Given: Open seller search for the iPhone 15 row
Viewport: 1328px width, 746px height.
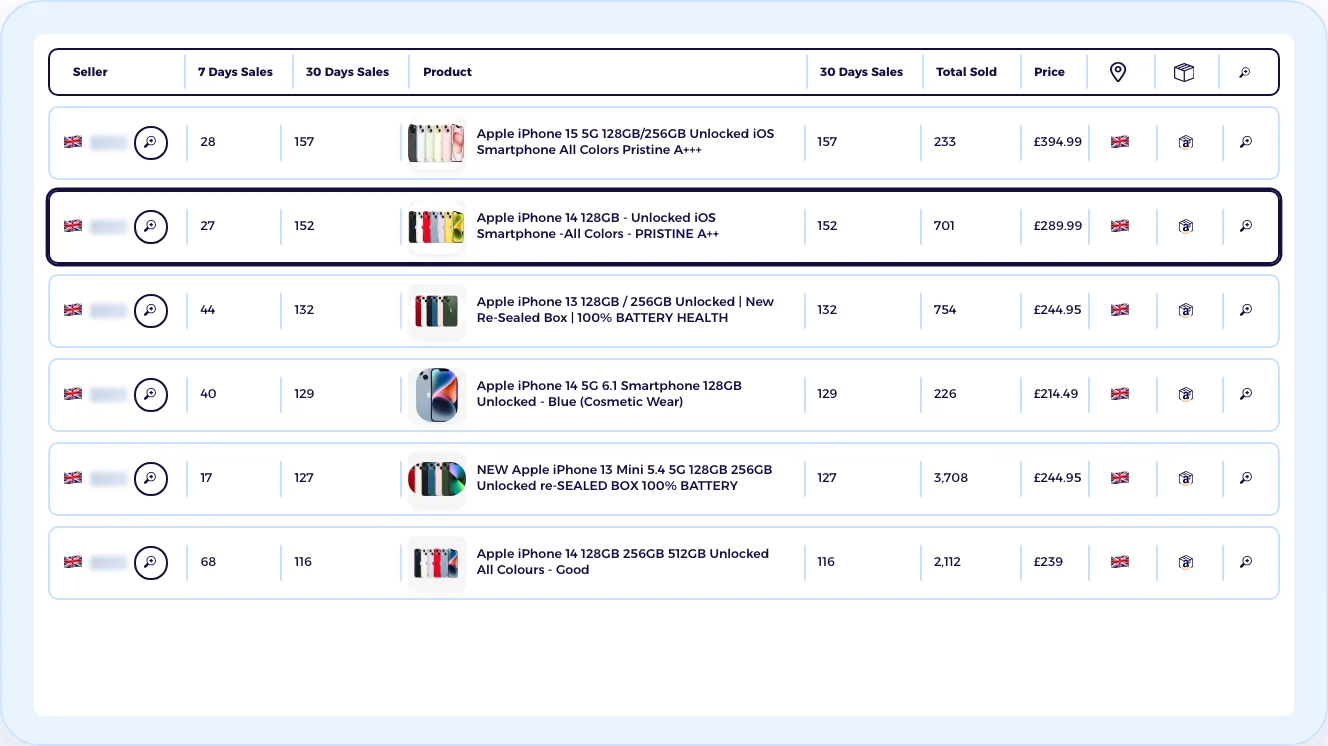Looking at the screenshot, I should click(151, 142).
